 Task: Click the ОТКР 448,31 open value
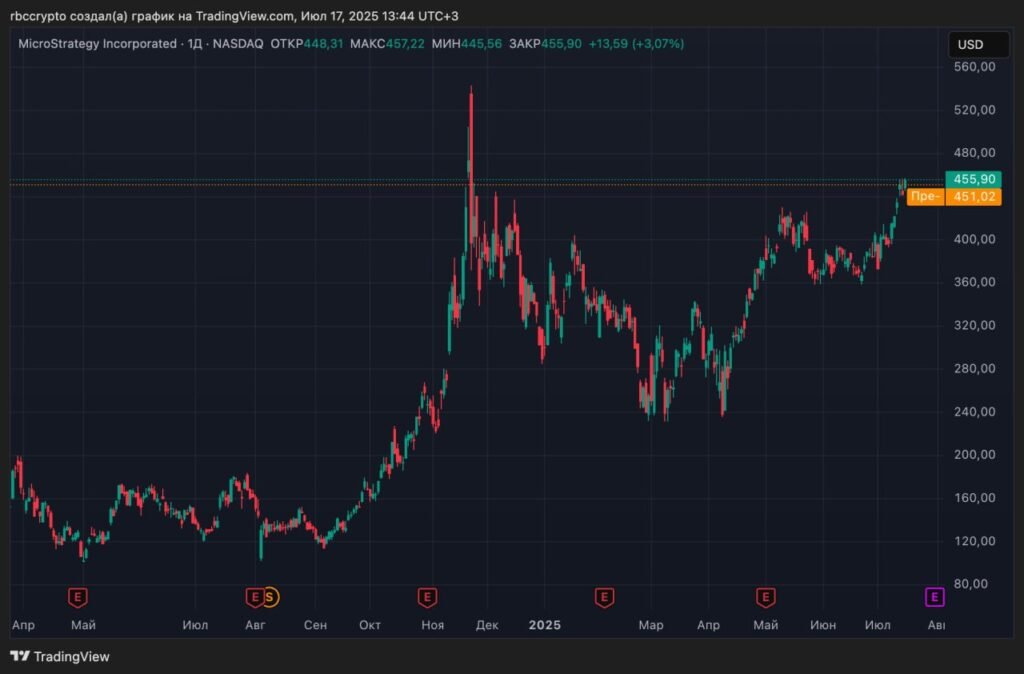point(306,44)
